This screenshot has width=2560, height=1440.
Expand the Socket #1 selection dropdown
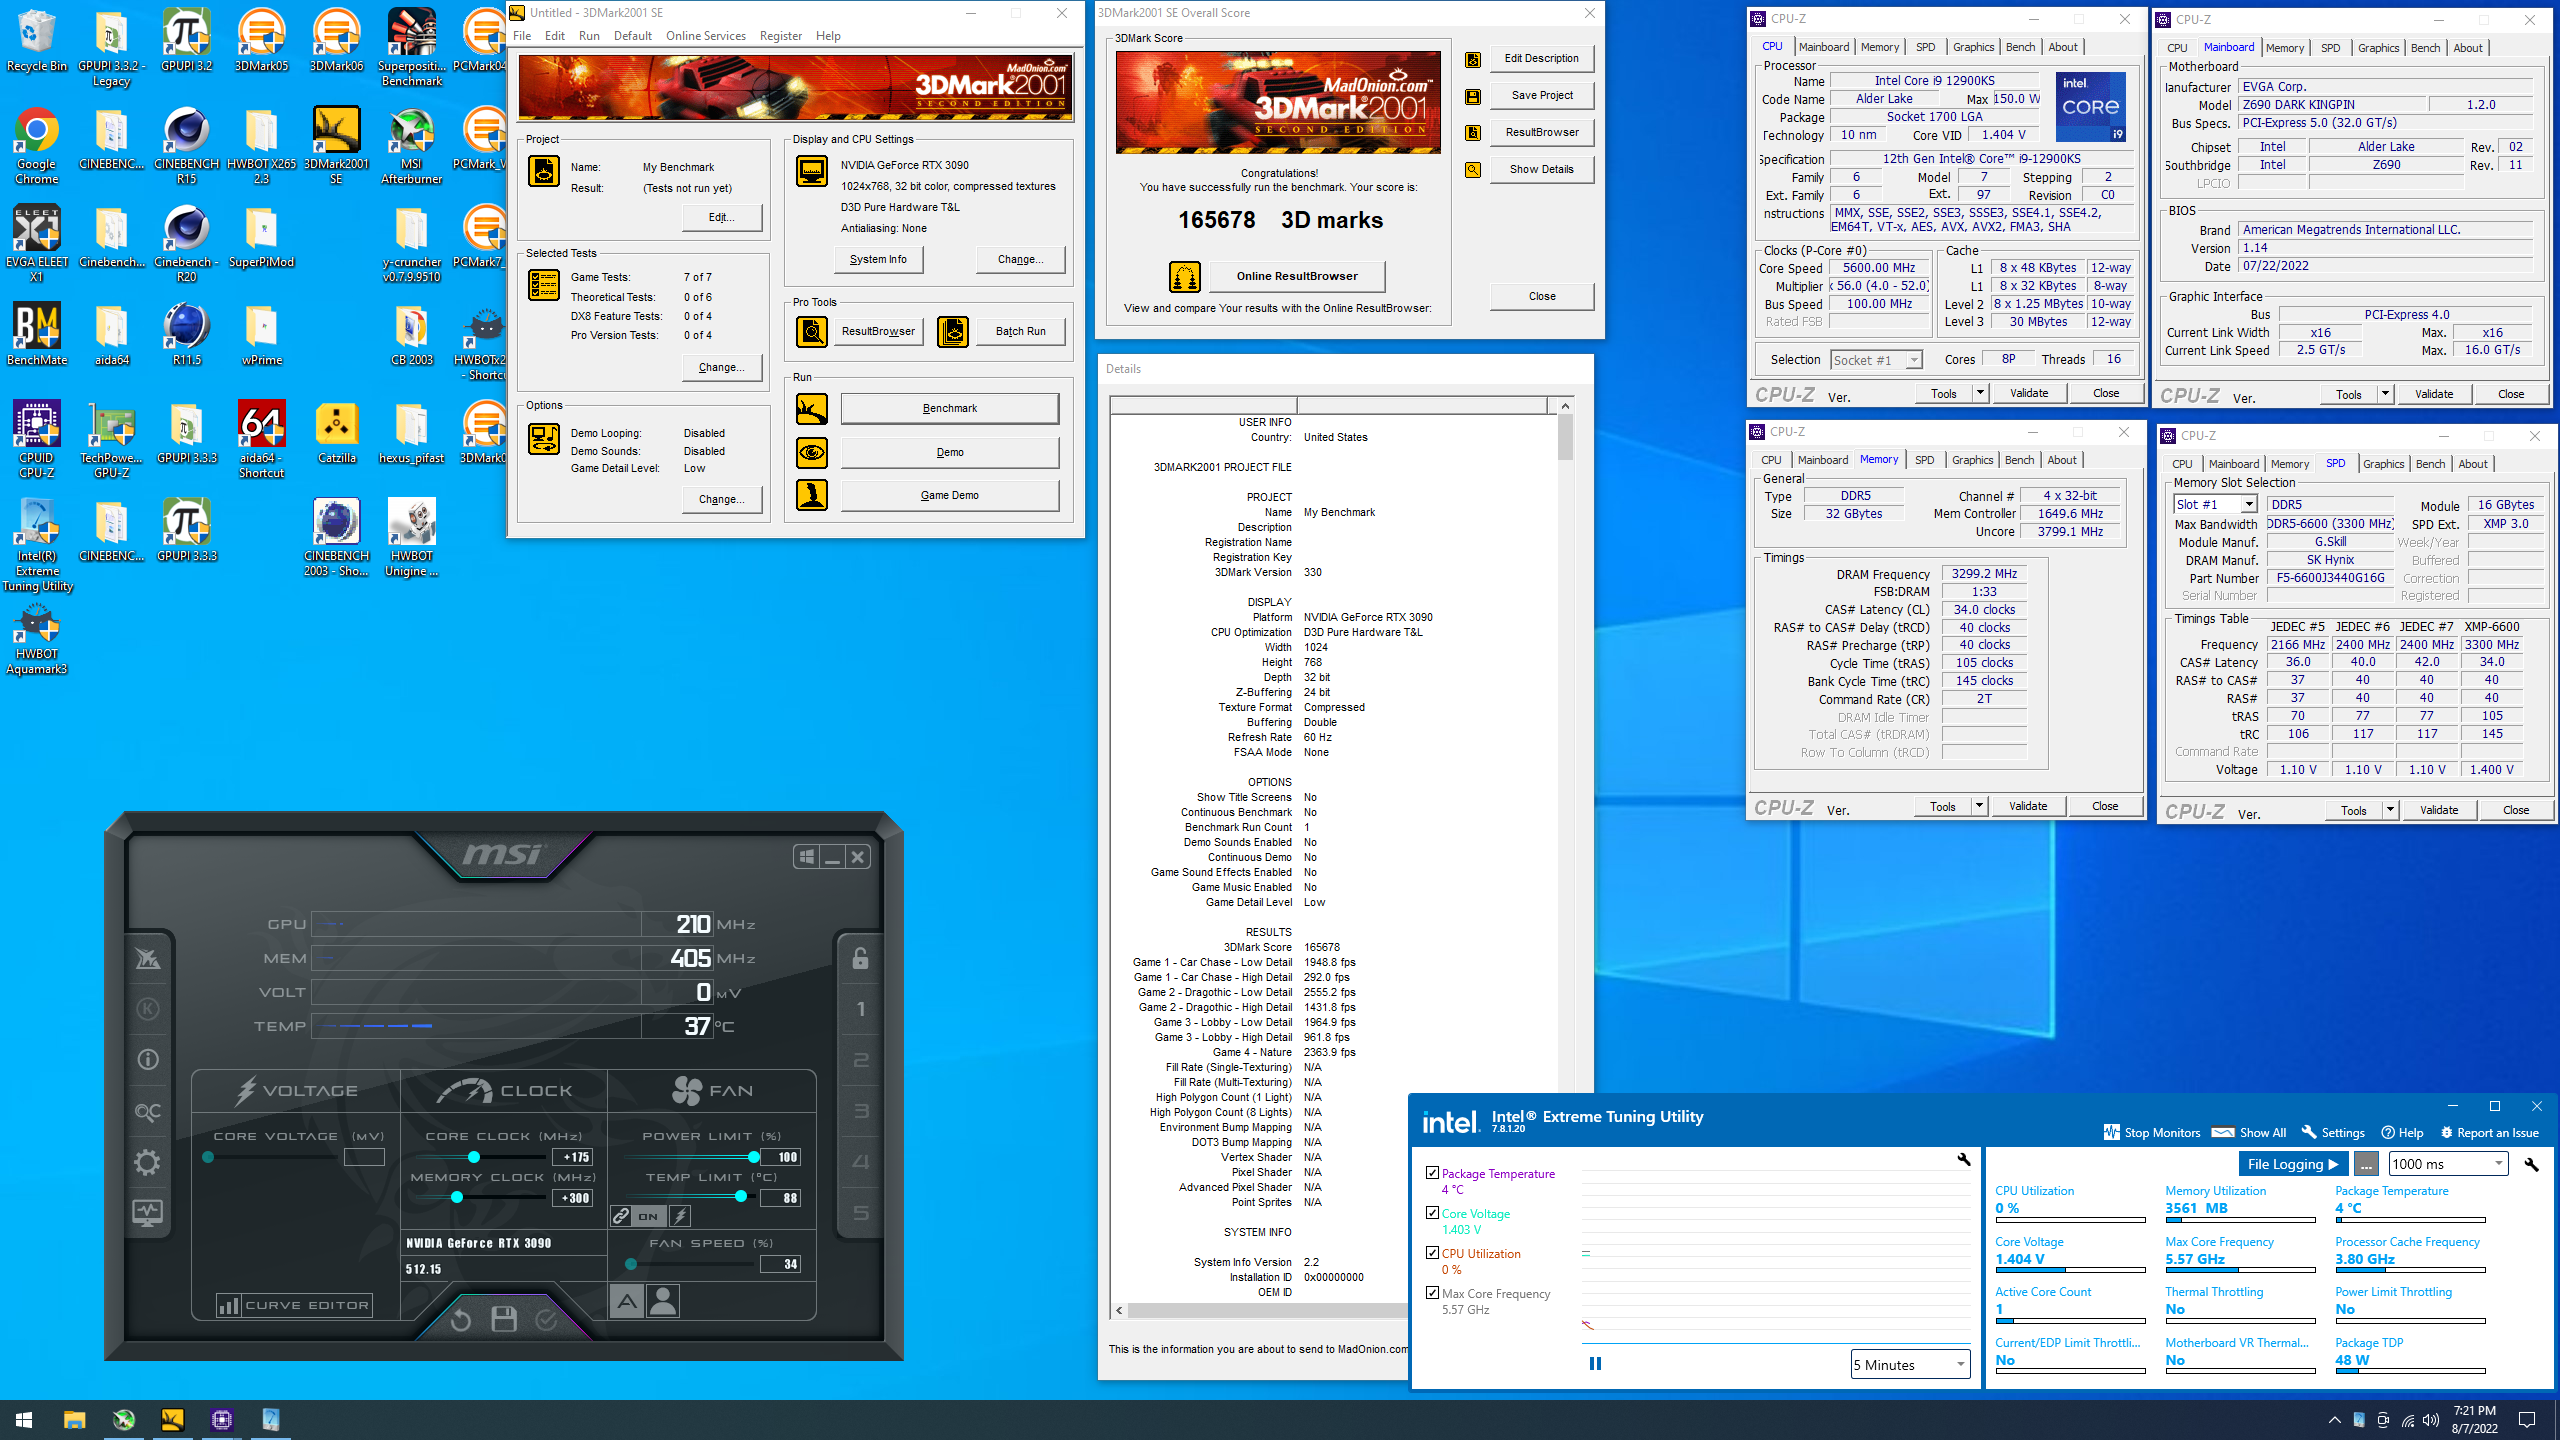[x=1913, y=360]
